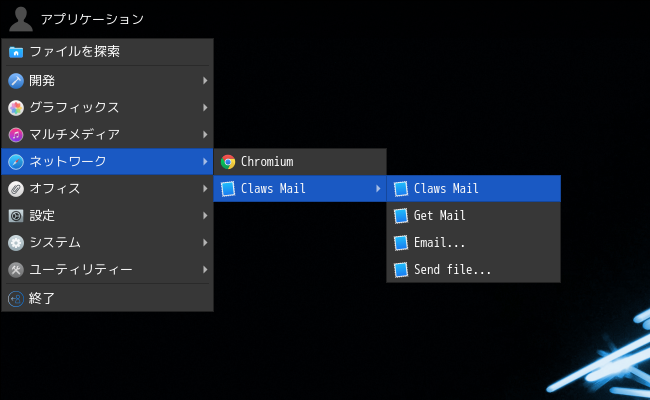Click the blue folder icon for ファイルを探索

16,52
